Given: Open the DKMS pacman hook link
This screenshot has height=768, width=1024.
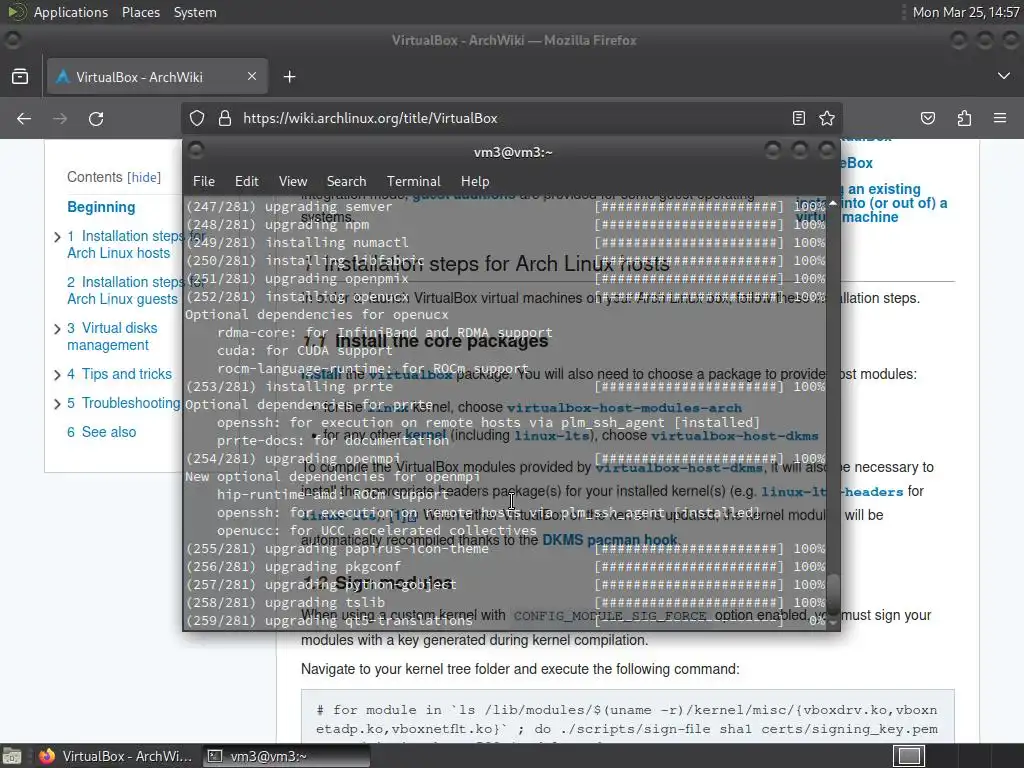Looking at the screenshot, I should click(609, 540).
